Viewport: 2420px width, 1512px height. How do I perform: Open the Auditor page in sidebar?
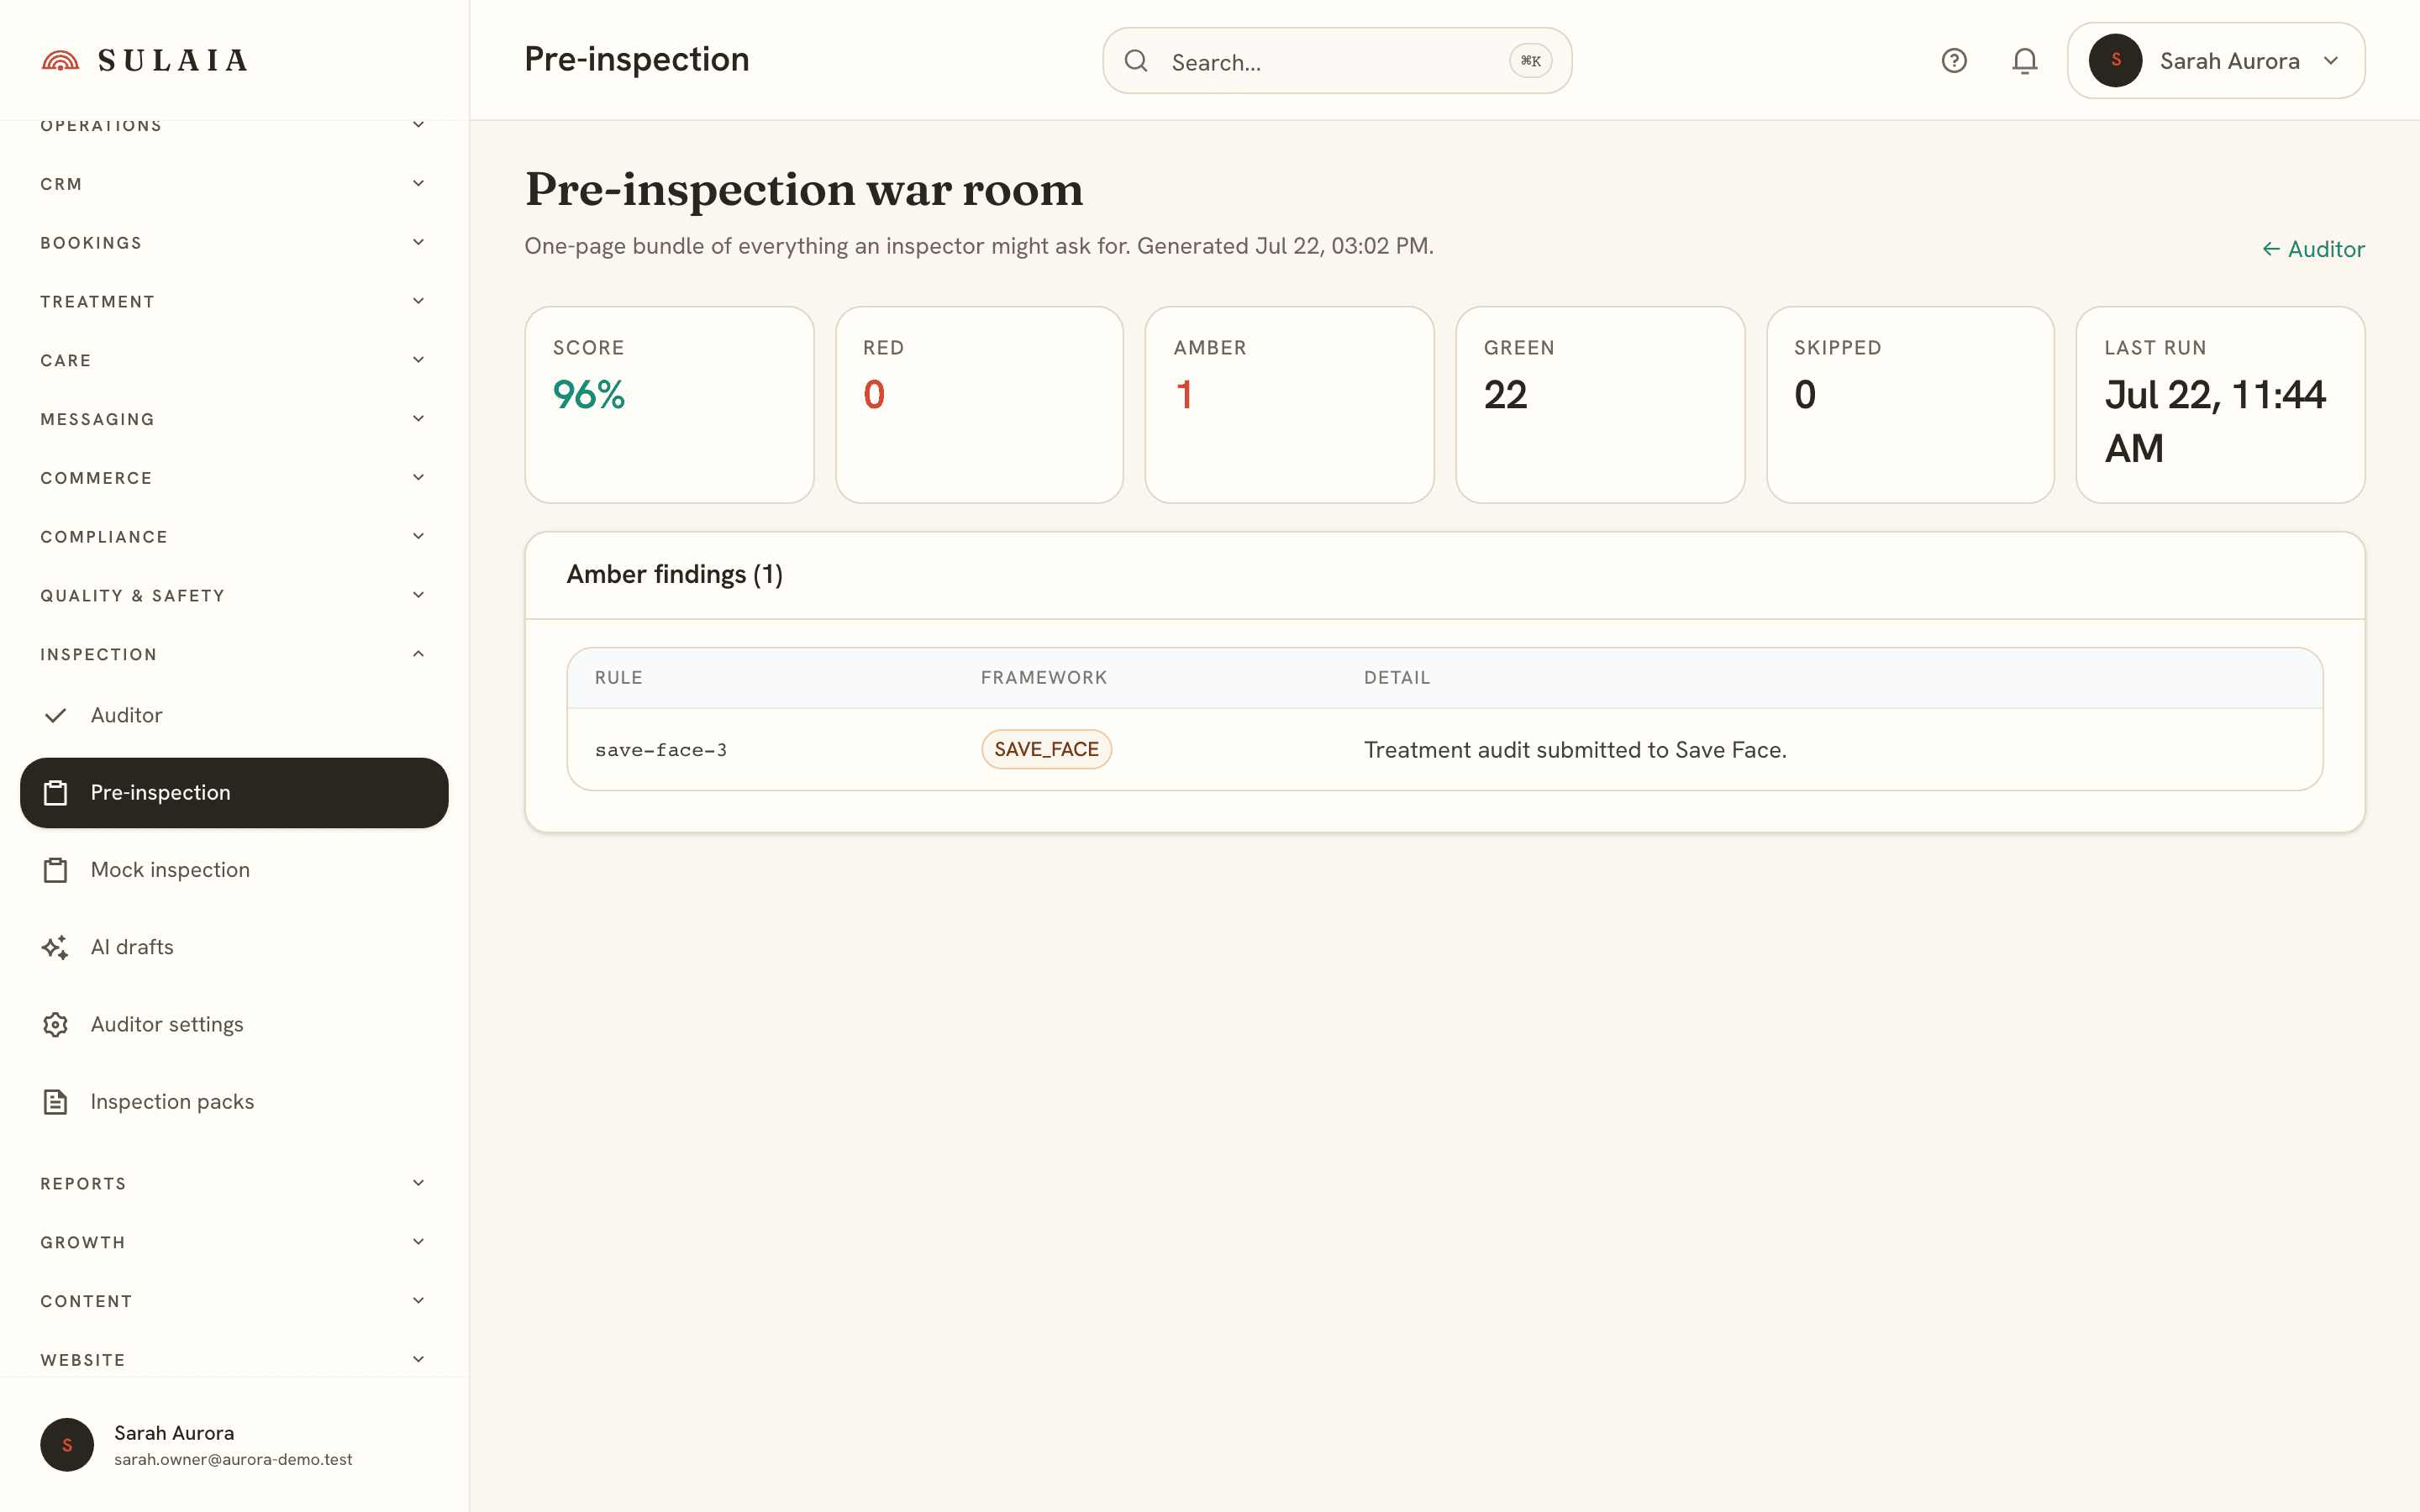tap(234, 715)
